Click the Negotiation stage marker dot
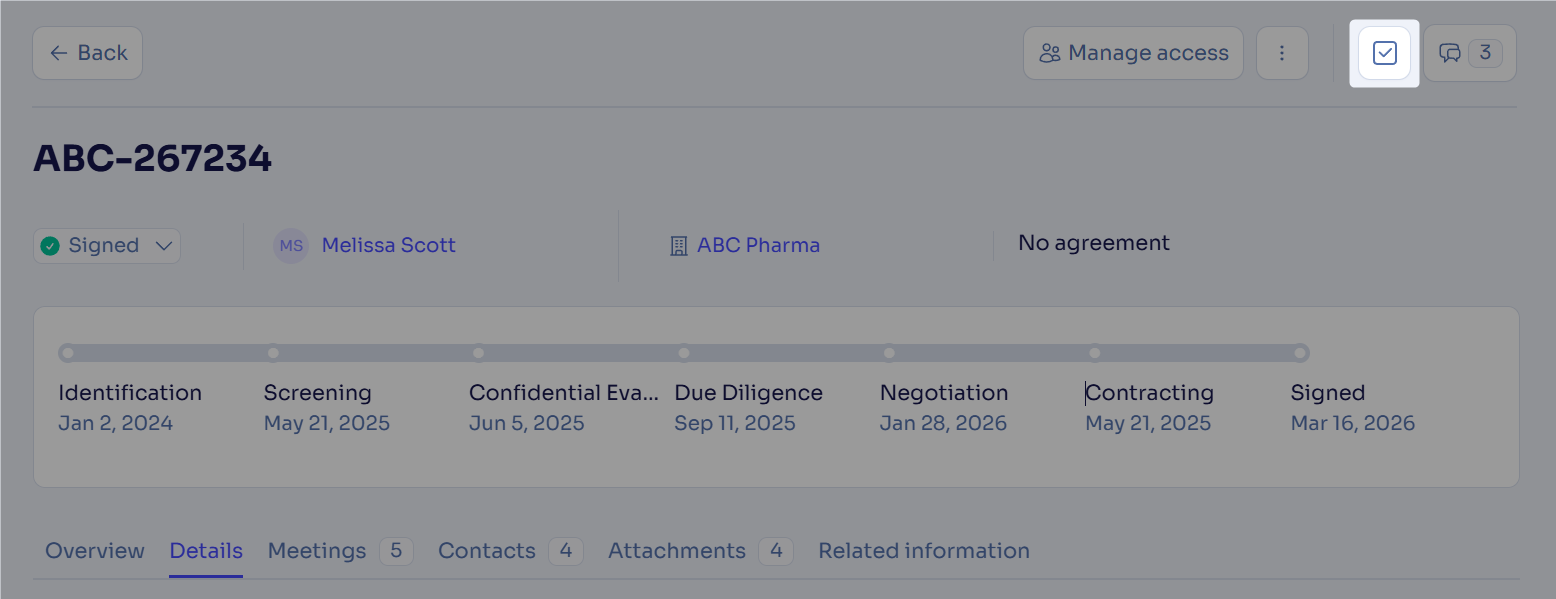The width and height of the screenshot is (1556, 599). point(889,353)
